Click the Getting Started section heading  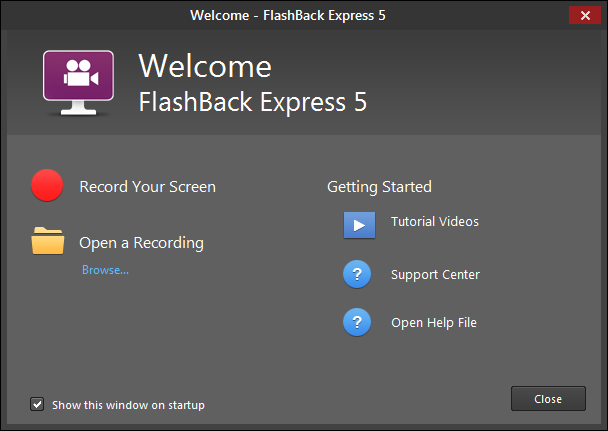coord(379,187)
